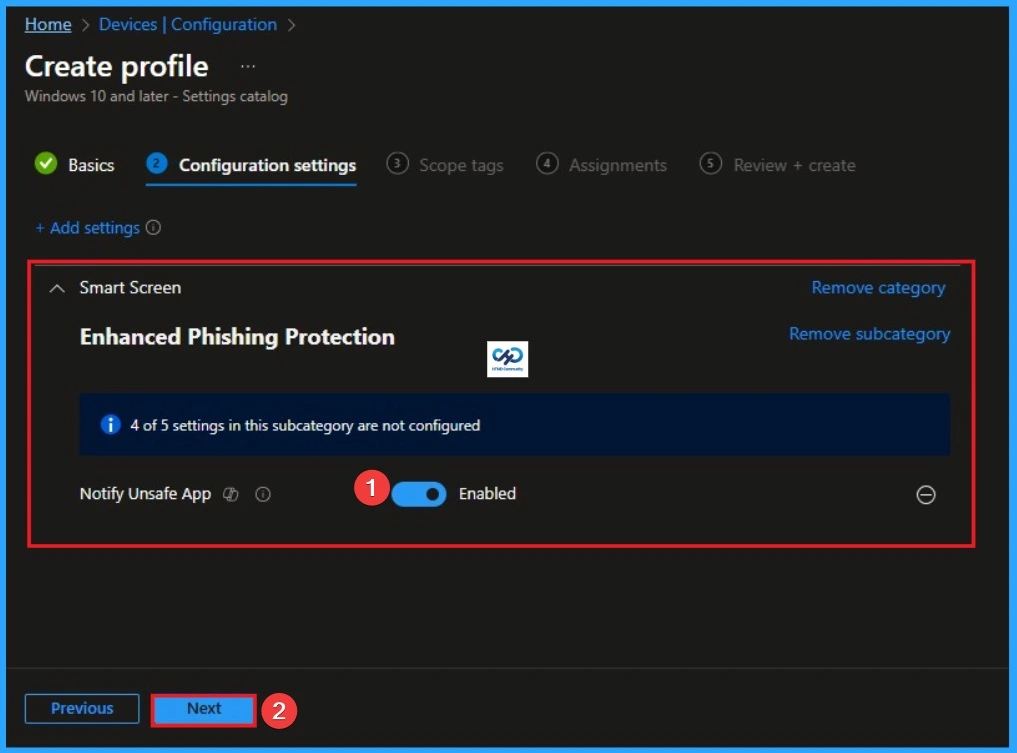
Task: Click the info icon beside Notify Unsafe App
Action: coord(263,493)
